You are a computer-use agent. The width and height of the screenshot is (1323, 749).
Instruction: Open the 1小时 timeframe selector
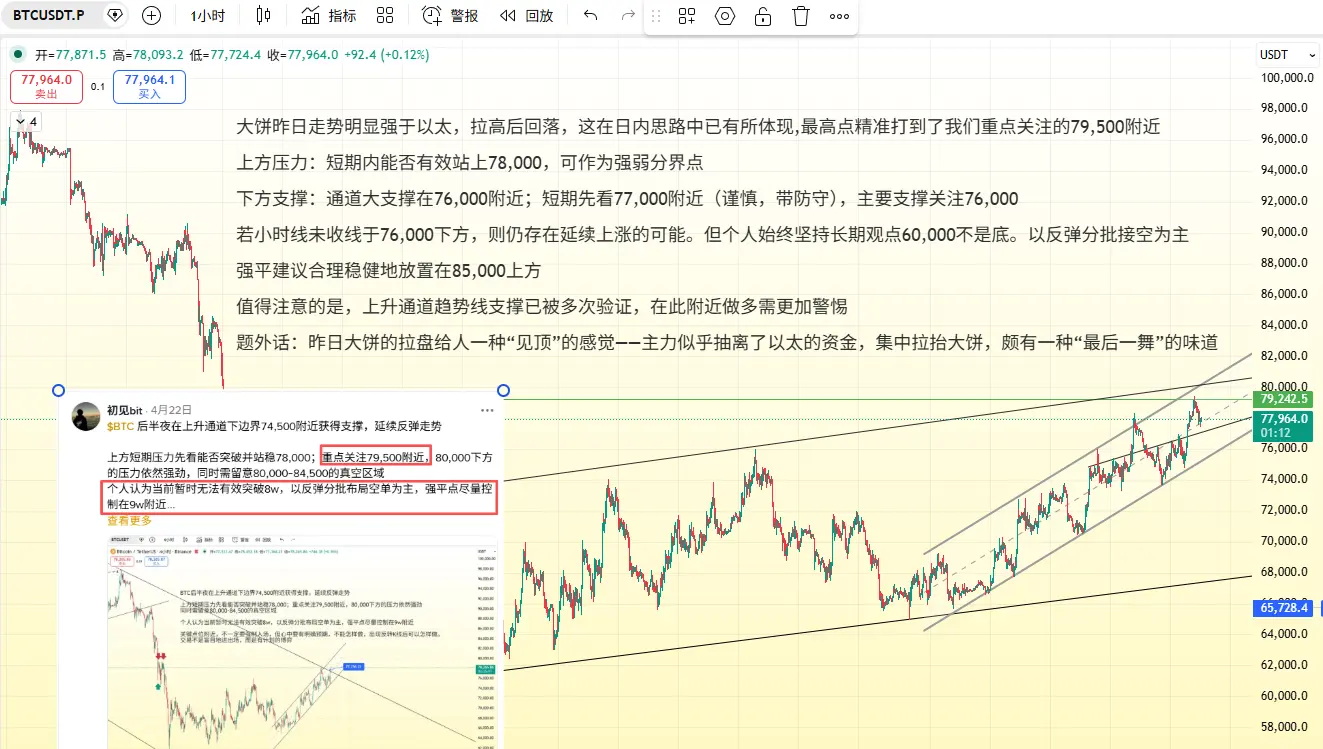[207, 16]
